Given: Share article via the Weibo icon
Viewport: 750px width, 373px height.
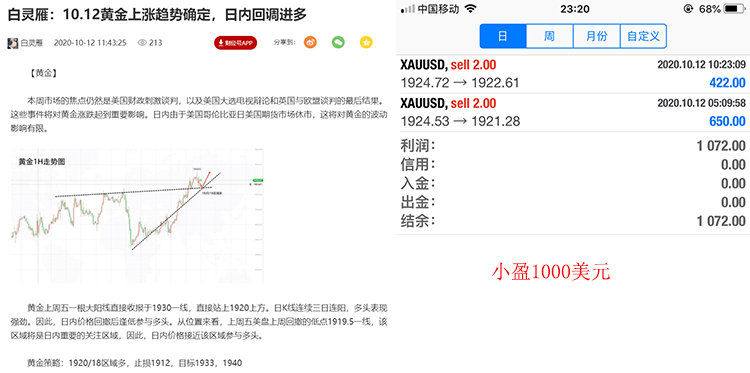Looking at the screenshot, I should coord(310,43).
